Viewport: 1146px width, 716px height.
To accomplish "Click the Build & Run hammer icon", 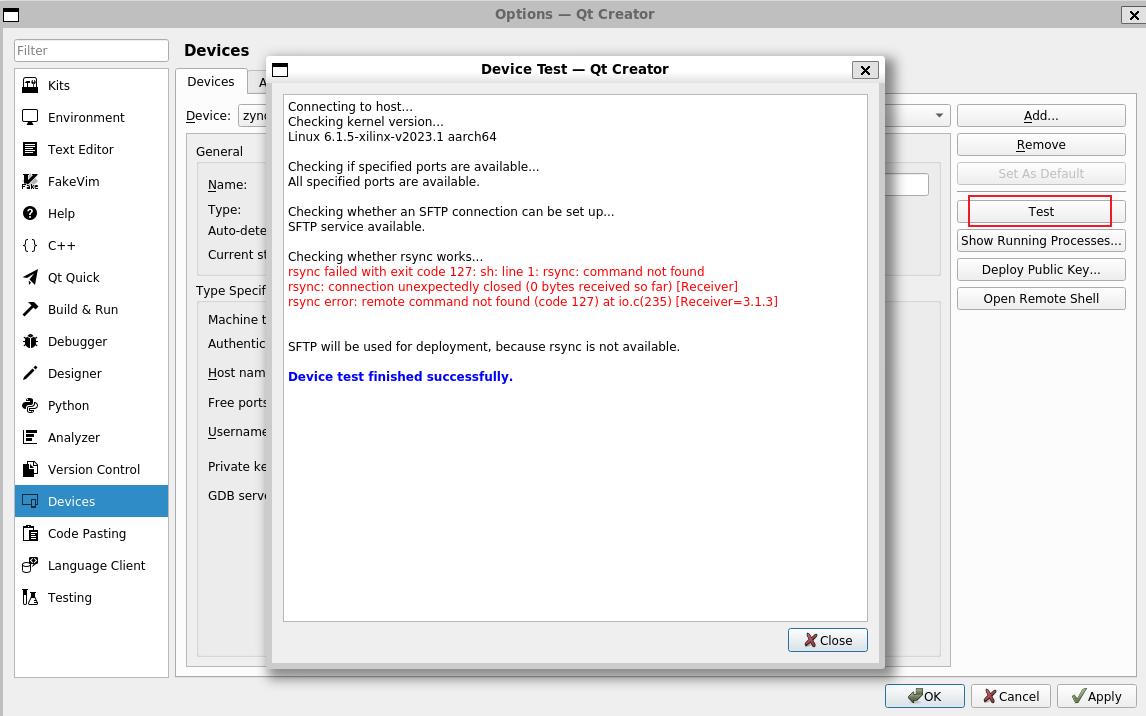I will coord(30,310).
